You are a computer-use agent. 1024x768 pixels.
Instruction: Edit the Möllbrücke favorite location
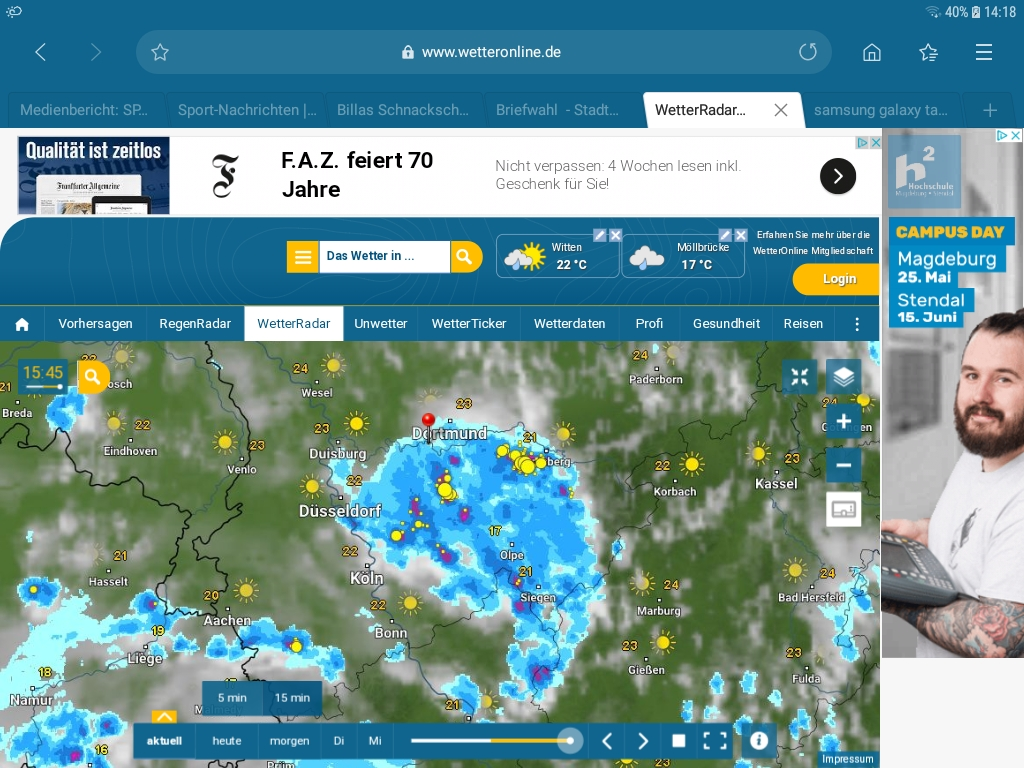tap(725, 235)
